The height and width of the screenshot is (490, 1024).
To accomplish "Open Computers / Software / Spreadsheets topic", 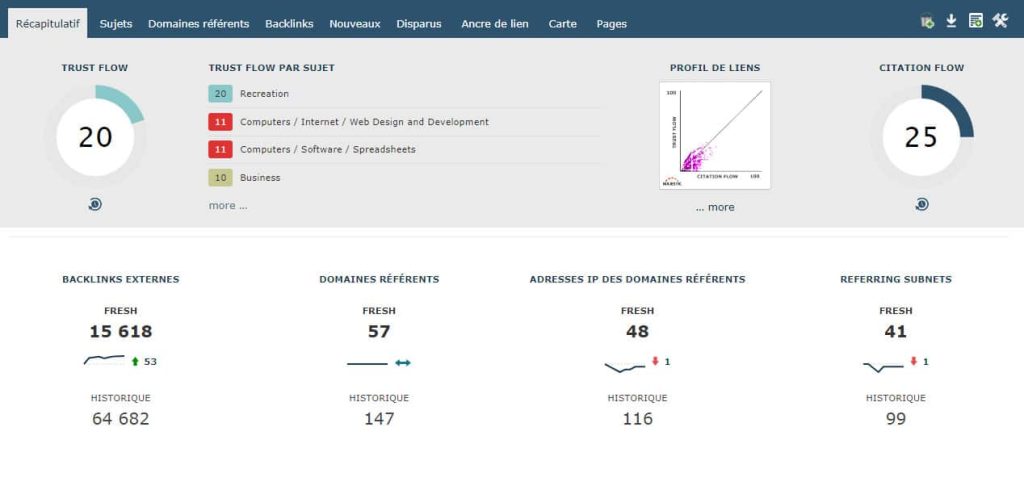I will [328, 150].
